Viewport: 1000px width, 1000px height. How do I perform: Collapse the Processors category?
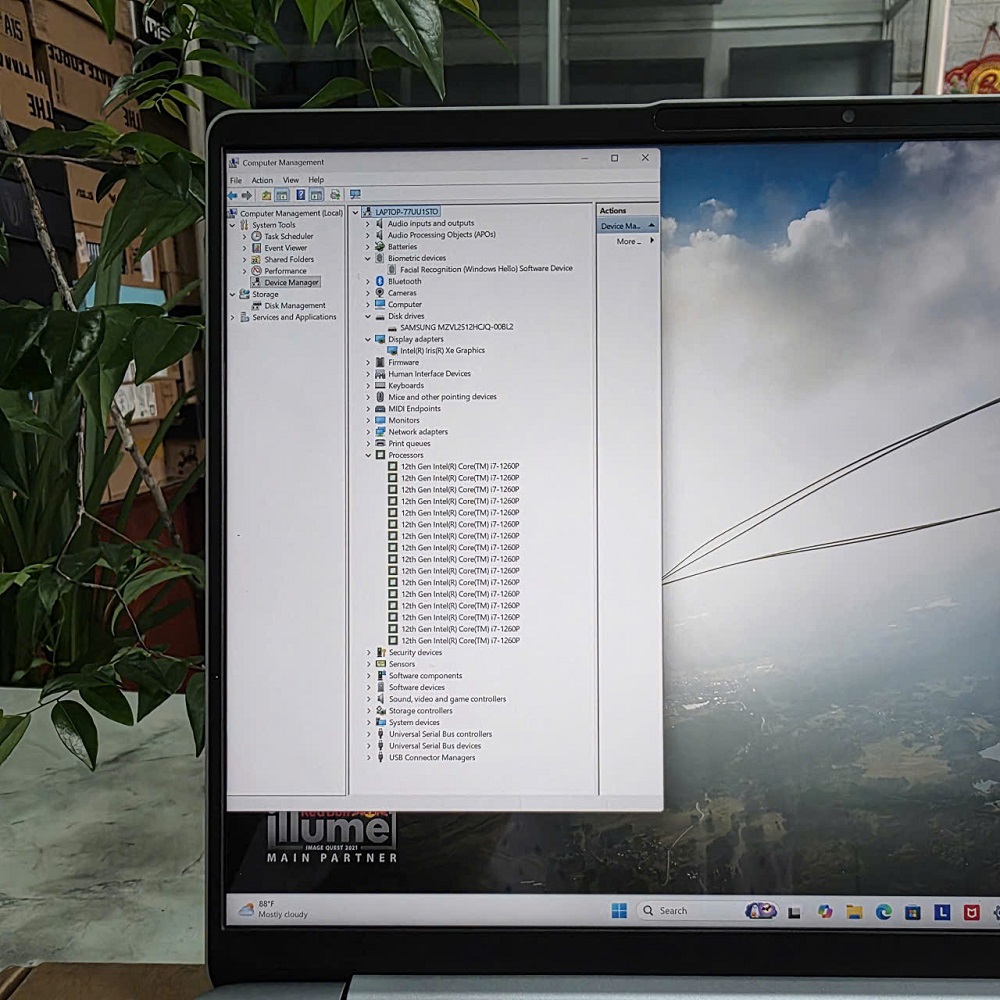368,455
